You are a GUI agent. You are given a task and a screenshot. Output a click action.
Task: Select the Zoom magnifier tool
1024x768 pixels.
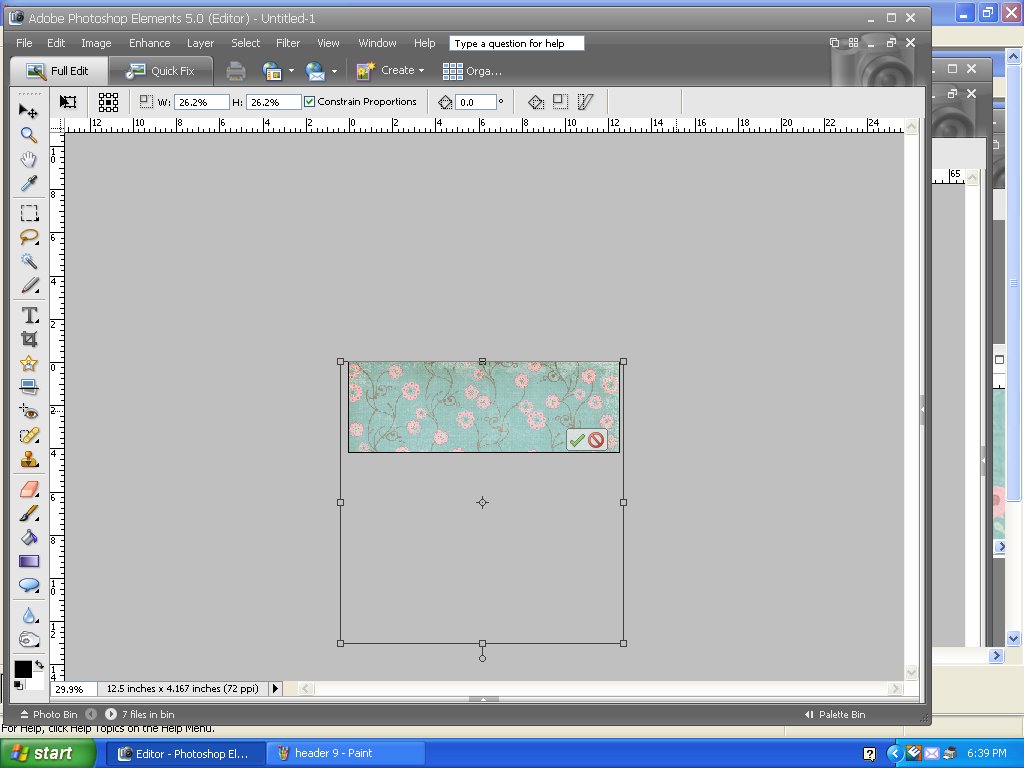(28, 135)
